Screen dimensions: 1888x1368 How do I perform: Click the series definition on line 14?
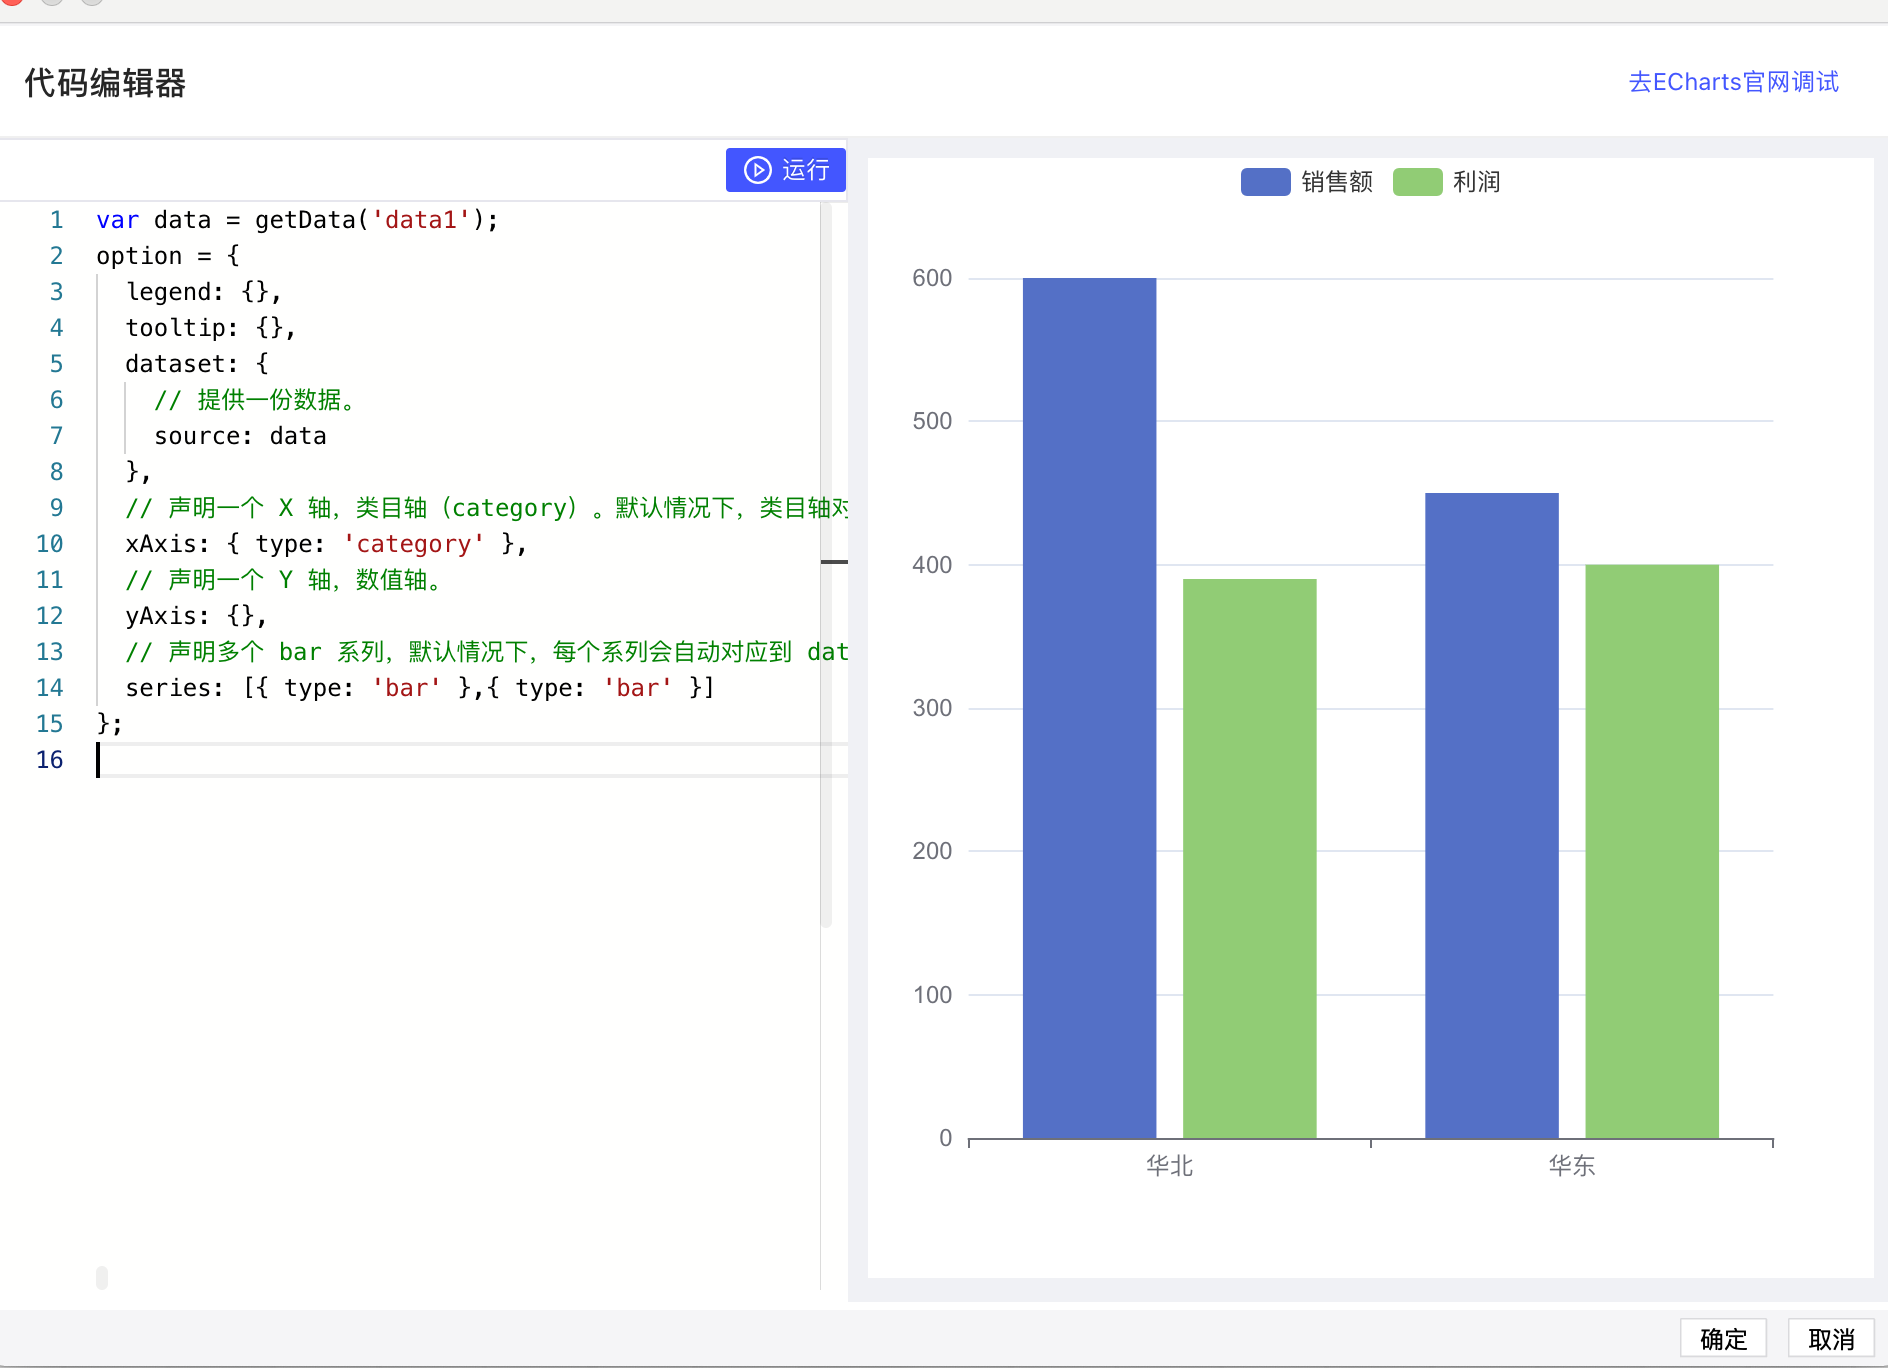tap(420, 688)
